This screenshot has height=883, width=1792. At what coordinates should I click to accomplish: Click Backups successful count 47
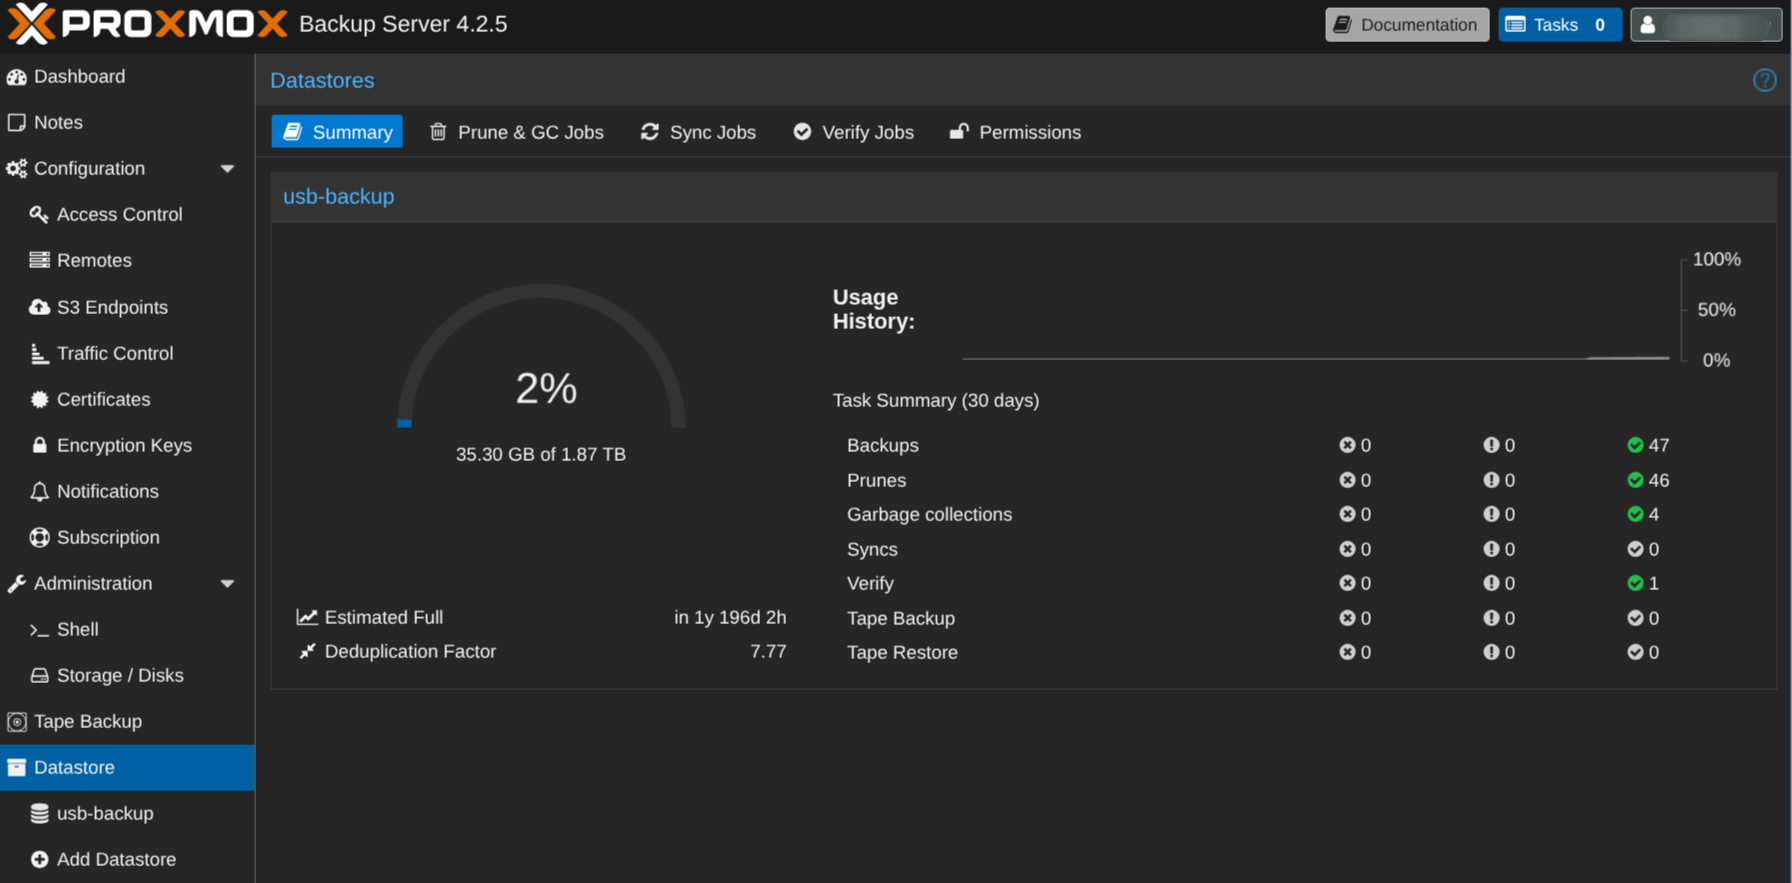1648,445
